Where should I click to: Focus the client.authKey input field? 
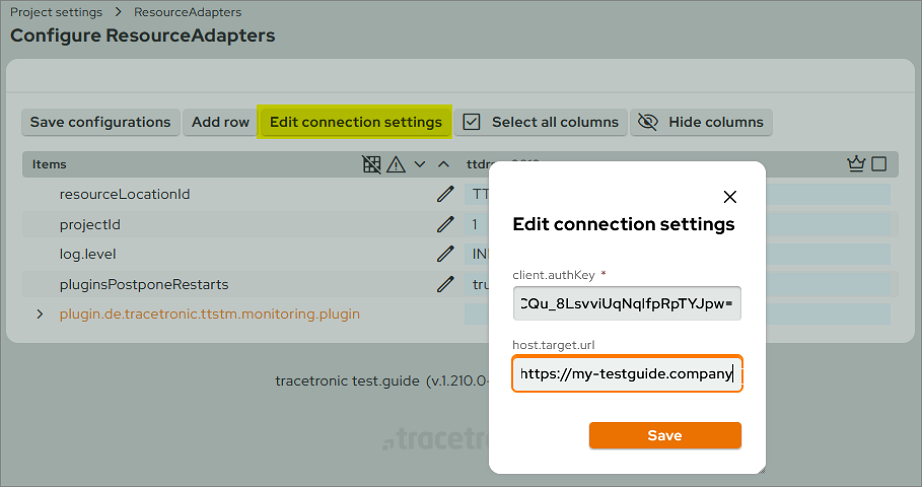tap(627, 303)
